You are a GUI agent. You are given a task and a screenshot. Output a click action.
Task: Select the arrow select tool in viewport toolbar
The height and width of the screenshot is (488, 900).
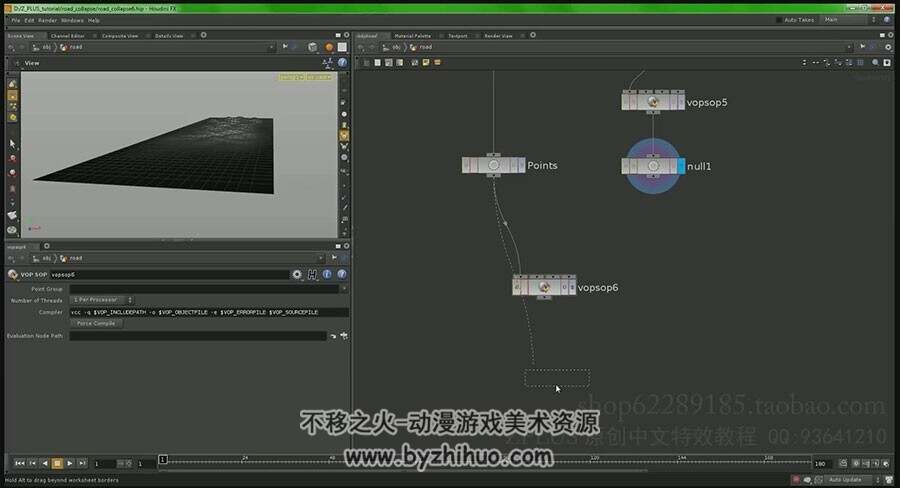[12, 143]
